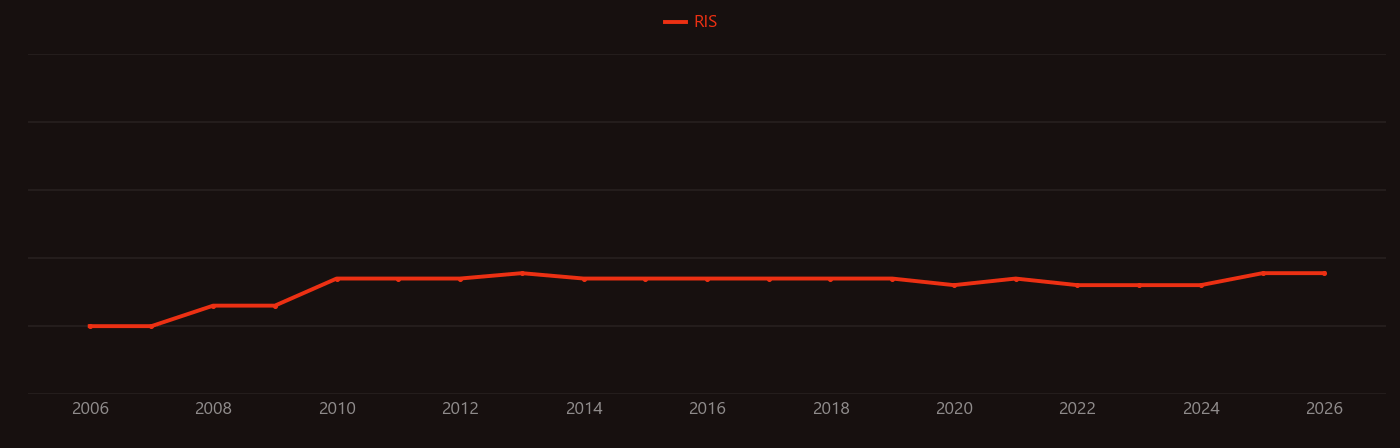1400x448 pixels.
Task: Click the 2013 peak data point
Action: click(522, 273)
